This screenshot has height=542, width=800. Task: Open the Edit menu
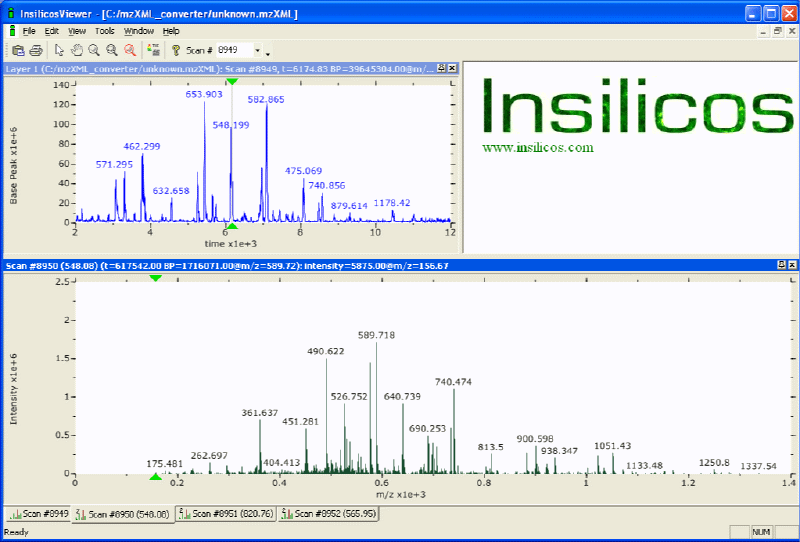(x=52, y=31)
